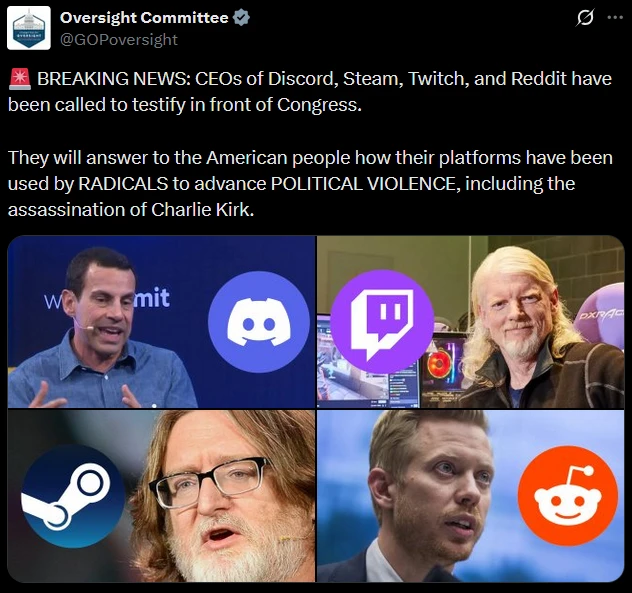632x593 pixels.
Task: Open the photo of long-haired blond man
Action: point(470,322)
